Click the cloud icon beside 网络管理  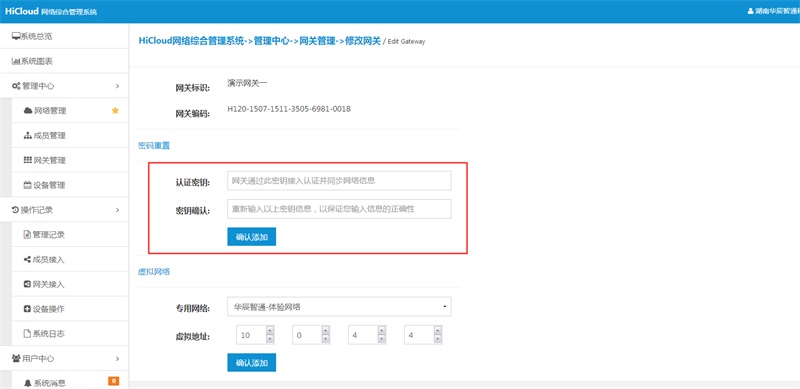[x=28, y=111]
